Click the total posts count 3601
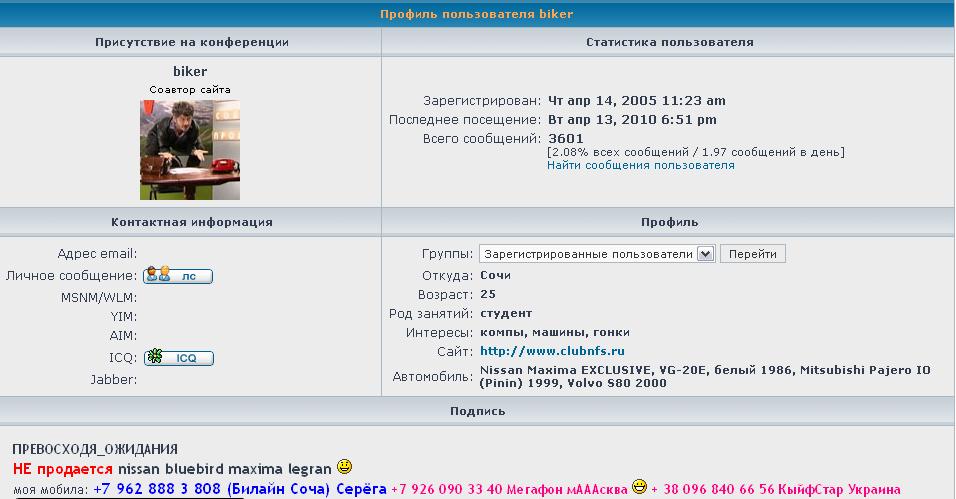The height and width of the screenshot is (499, 956). pyautogui.click(x=565, y=138)
